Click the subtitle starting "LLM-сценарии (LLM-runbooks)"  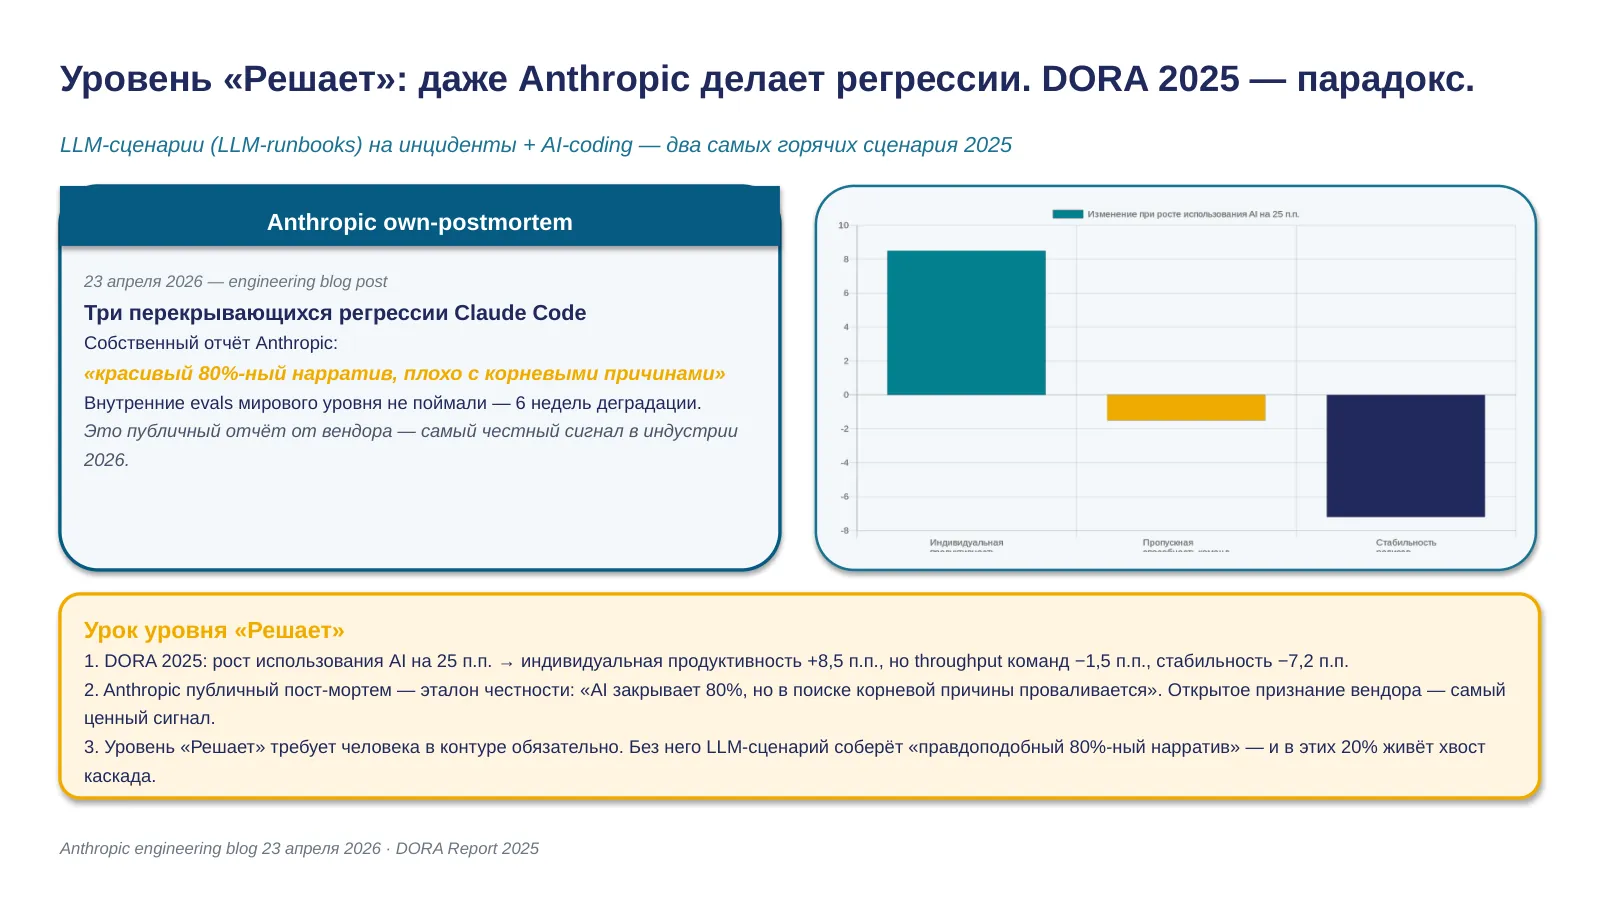tap(536, 145)
